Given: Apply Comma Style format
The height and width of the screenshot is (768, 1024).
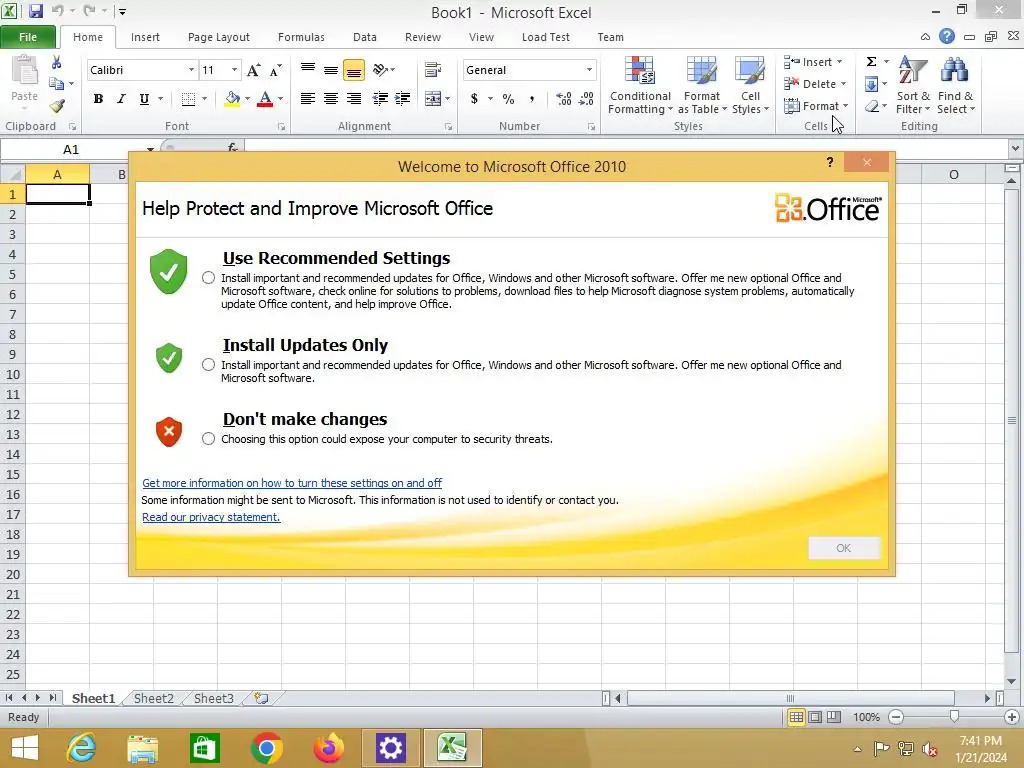Looking at the screenshot, I should 532,99.
